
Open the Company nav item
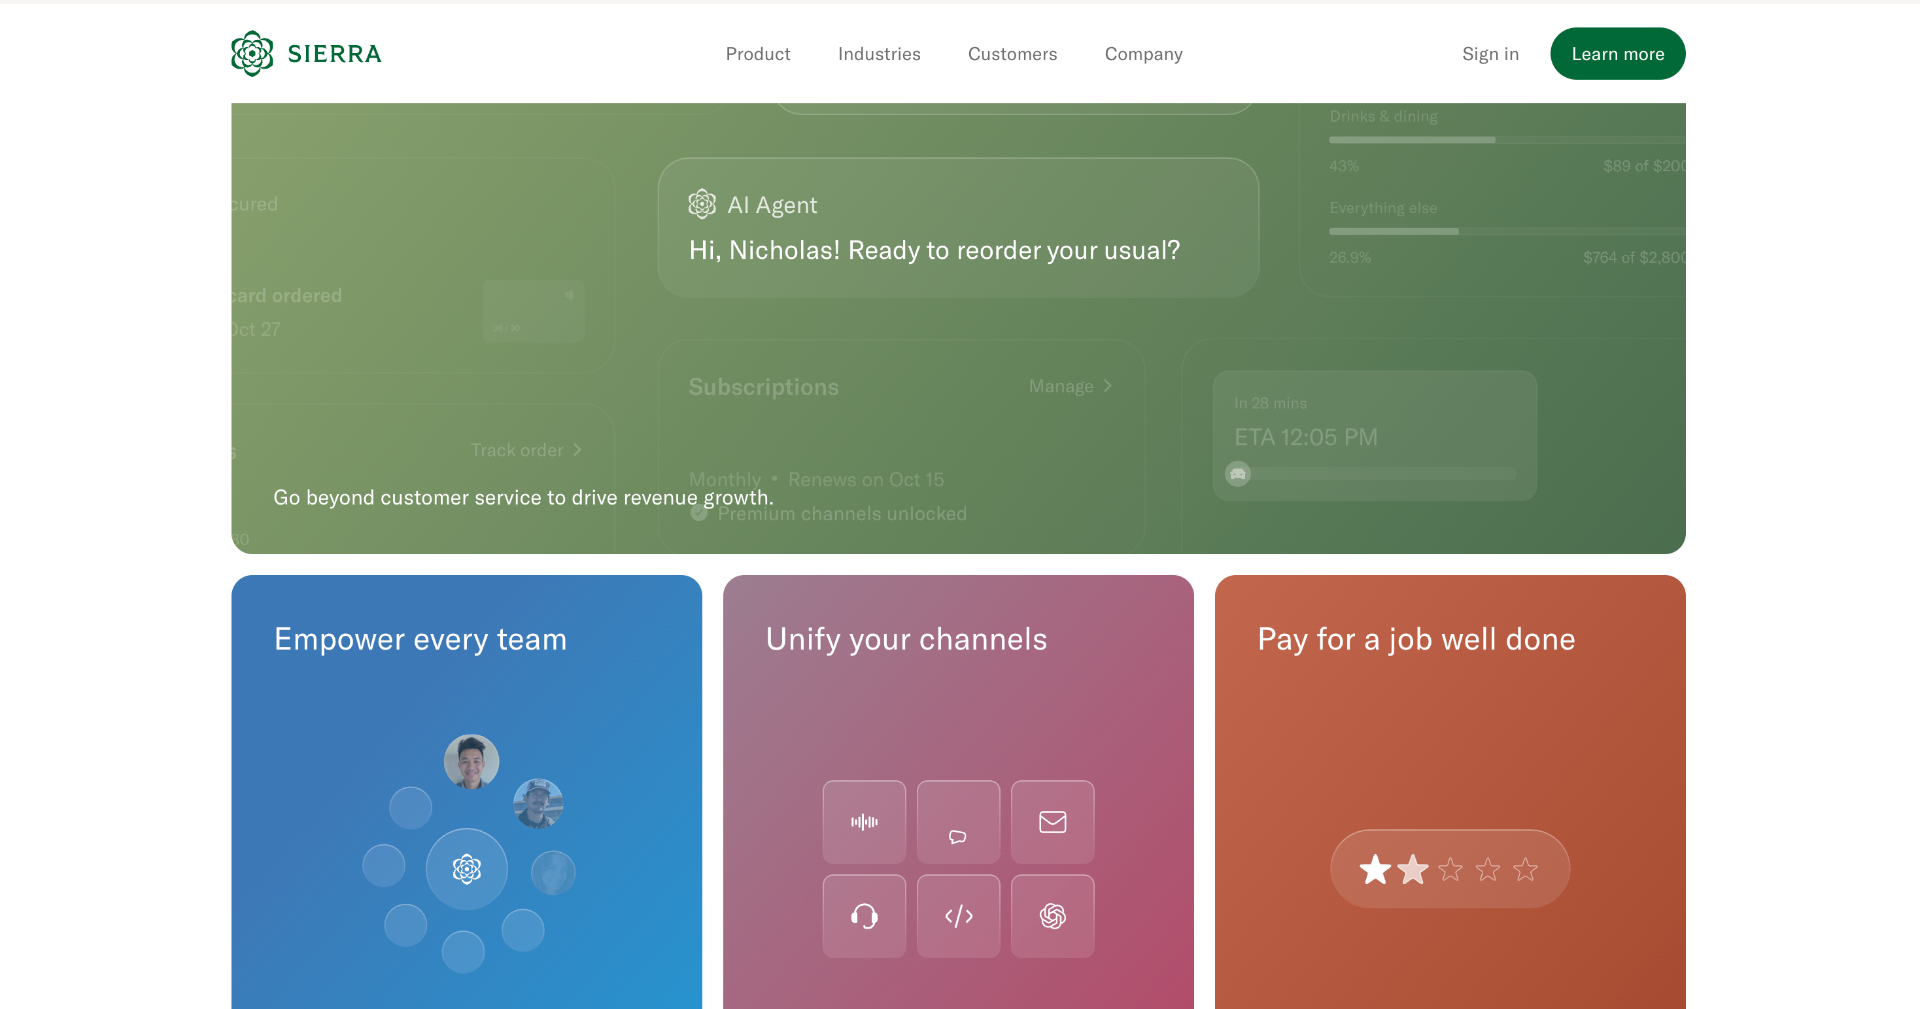[1144, 54]
